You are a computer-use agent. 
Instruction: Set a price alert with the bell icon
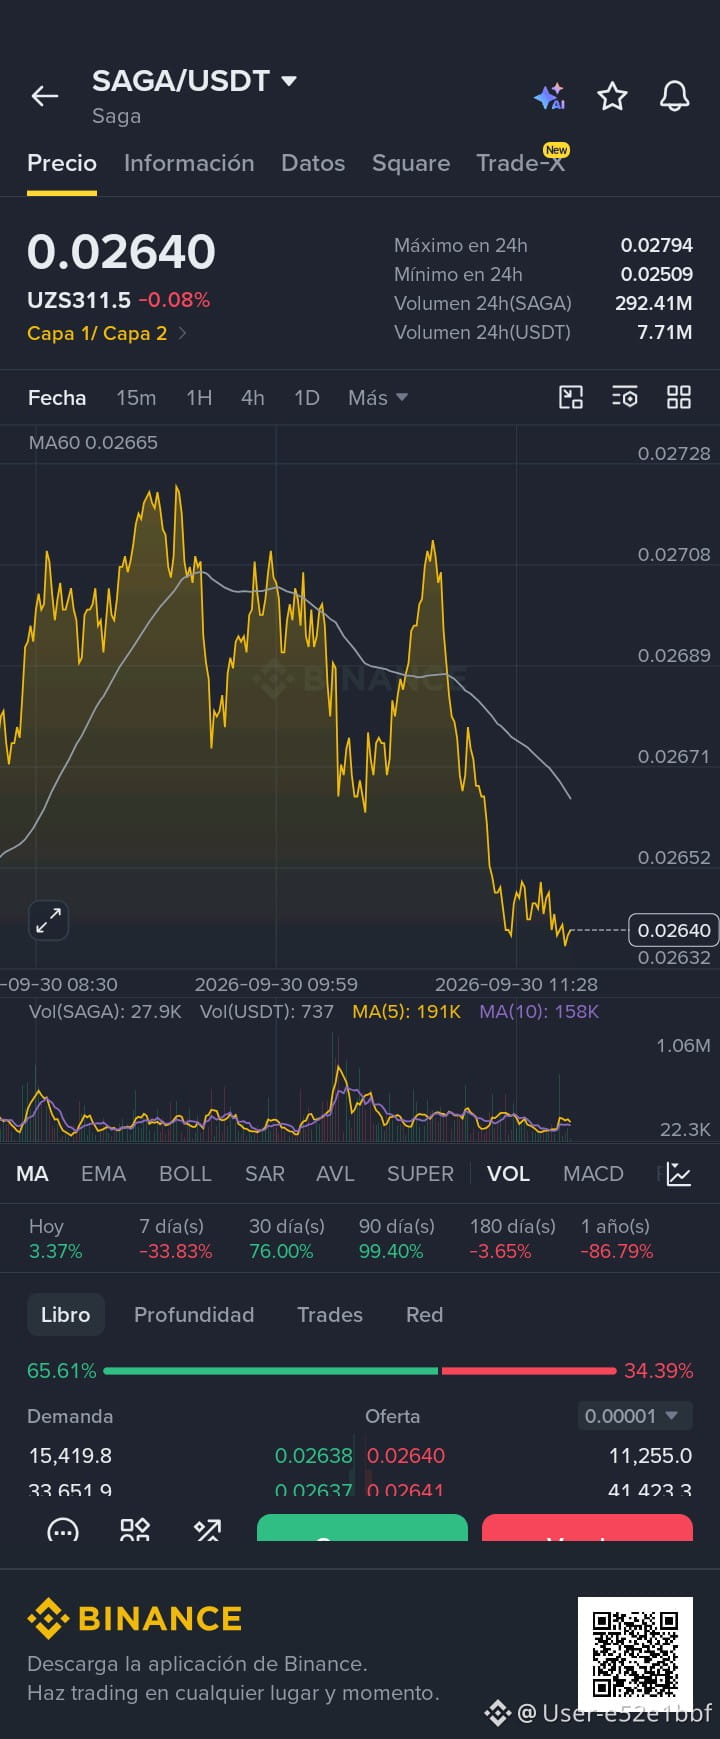tap(675, 96)
